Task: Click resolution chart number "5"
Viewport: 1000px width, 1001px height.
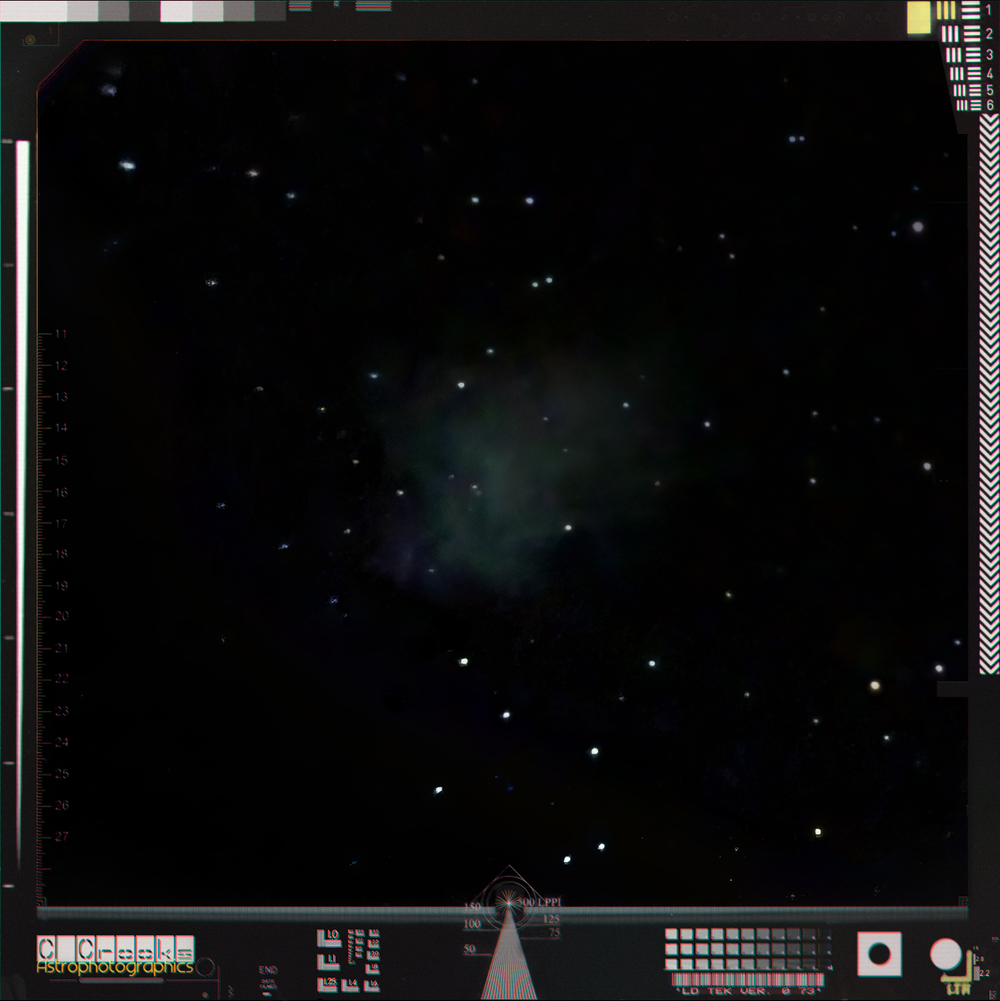Action: [x=990, y=90]
